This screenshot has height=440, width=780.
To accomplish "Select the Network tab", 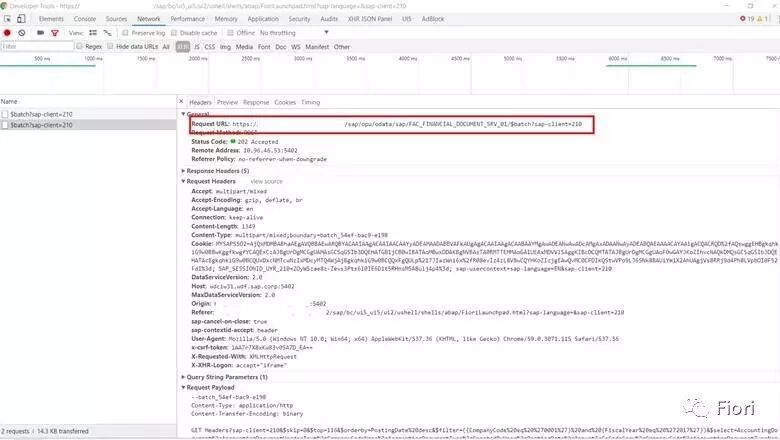I will [x=149, y=19].
